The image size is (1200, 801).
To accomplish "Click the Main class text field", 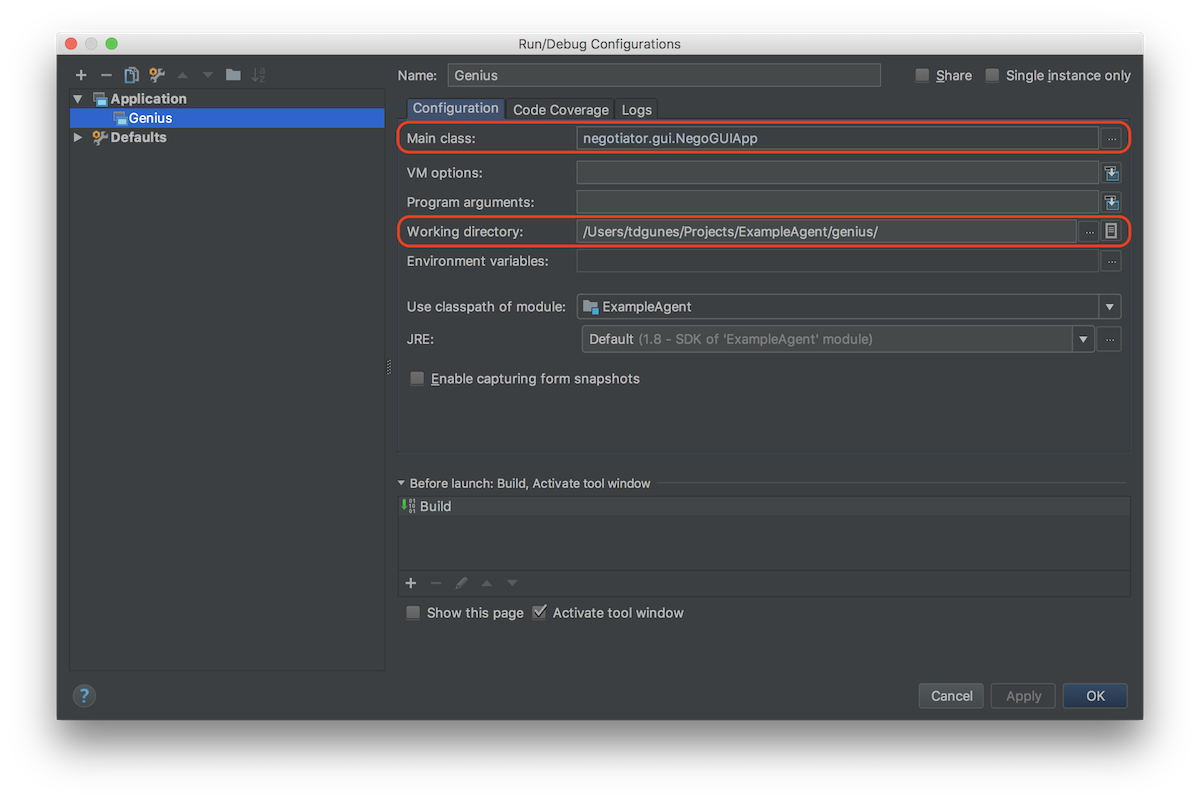I will click(x=837, y=138).
